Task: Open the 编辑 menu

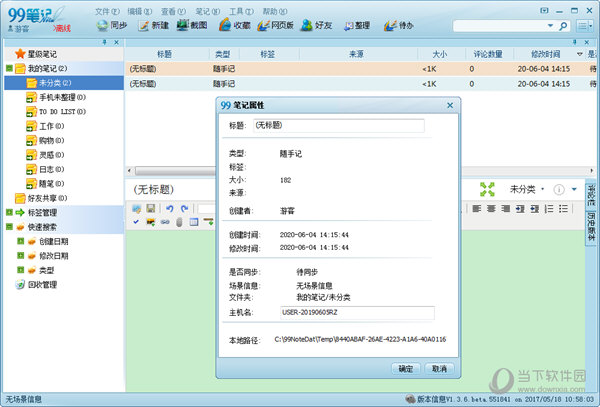Action: tap(140, 11)
